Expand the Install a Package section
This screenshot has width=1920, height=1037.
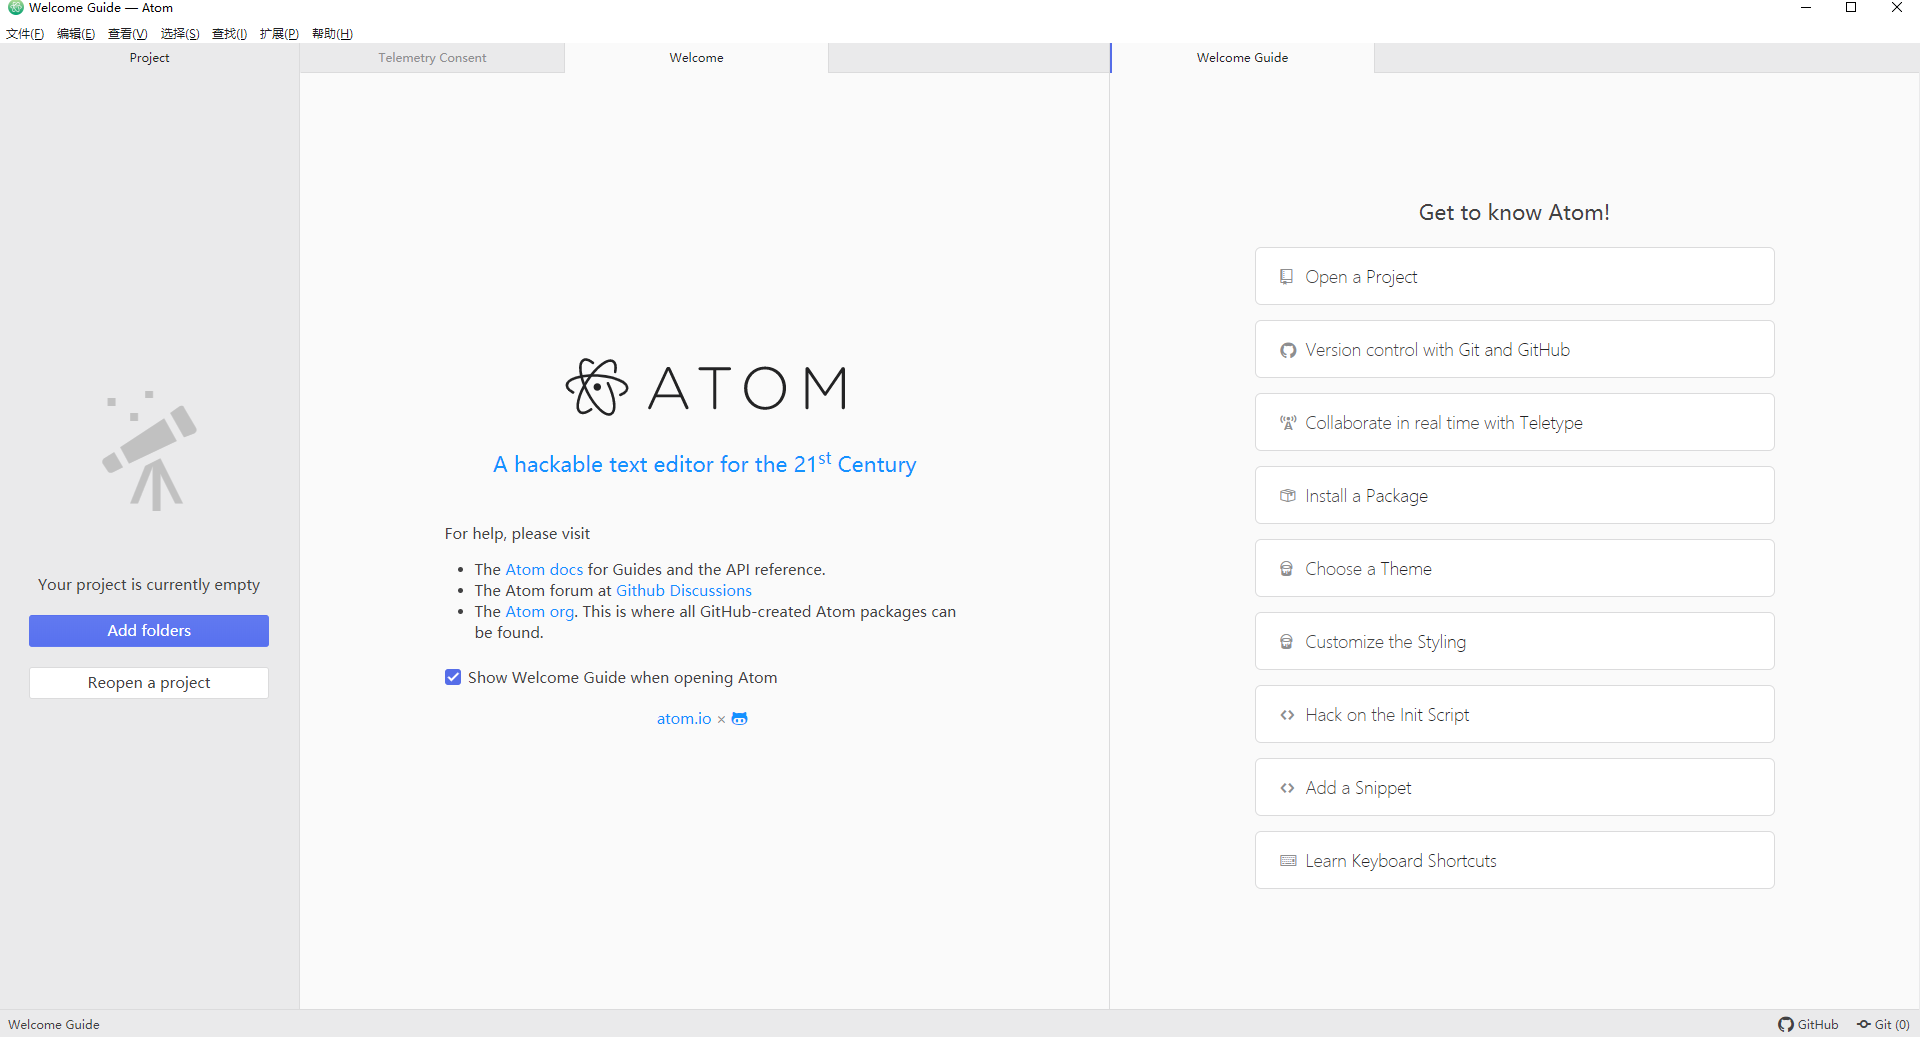point(1514,495)
